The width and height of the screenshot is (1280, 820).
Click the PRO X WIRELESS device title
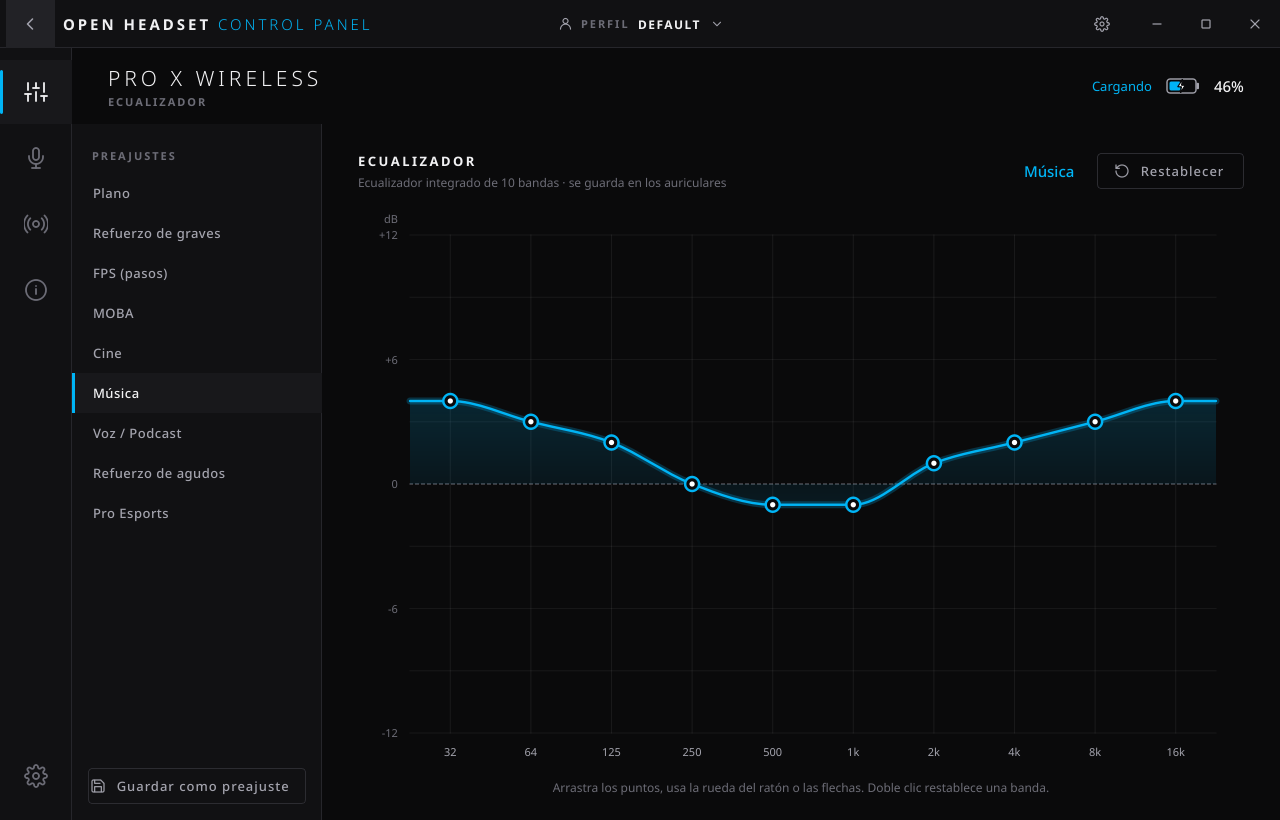(x=214, y=79)
